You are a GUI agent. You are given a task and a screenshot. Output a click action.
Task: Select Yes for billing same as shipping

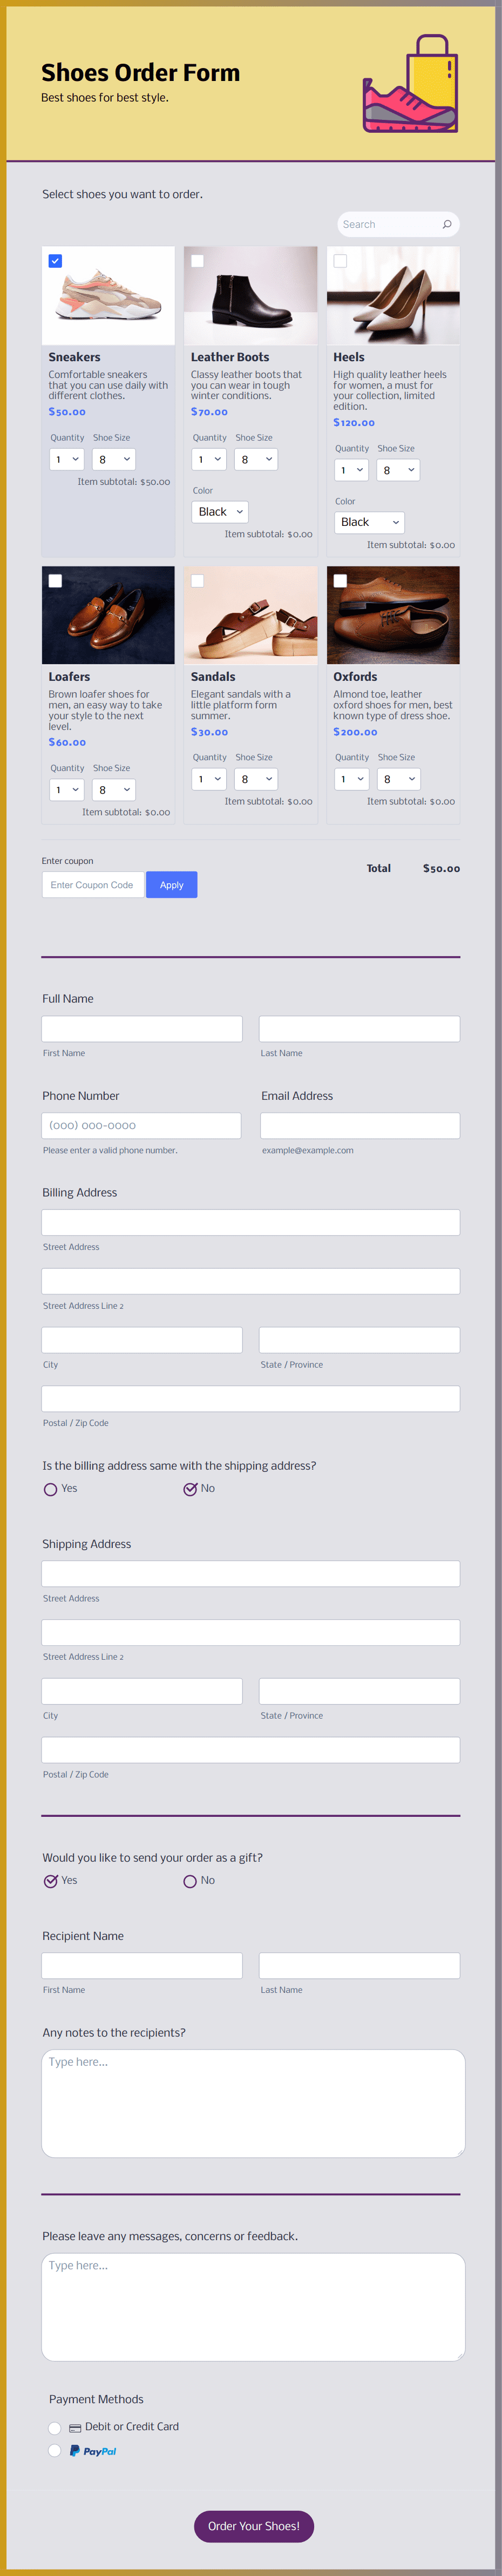(50, 1489)
